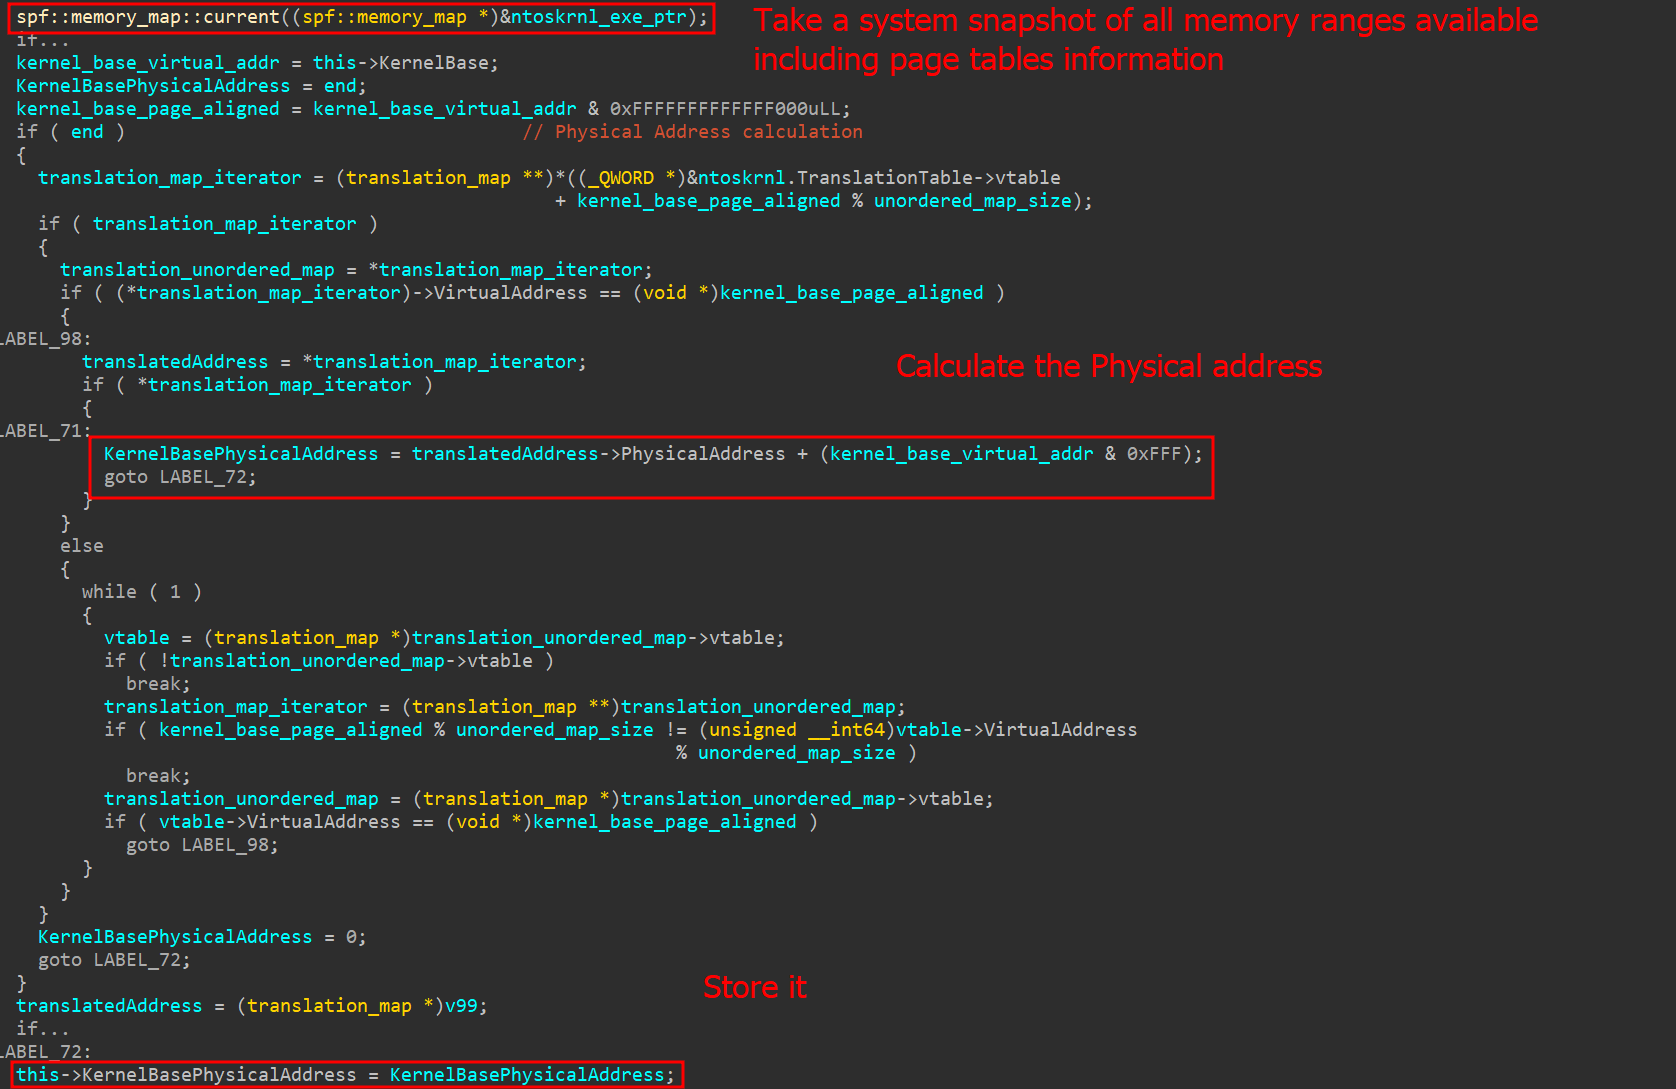This screenshot has width=1676, height=1089.
Task: Select the ntoskrnl_exe_ptr argument
Action: (598, 17)
